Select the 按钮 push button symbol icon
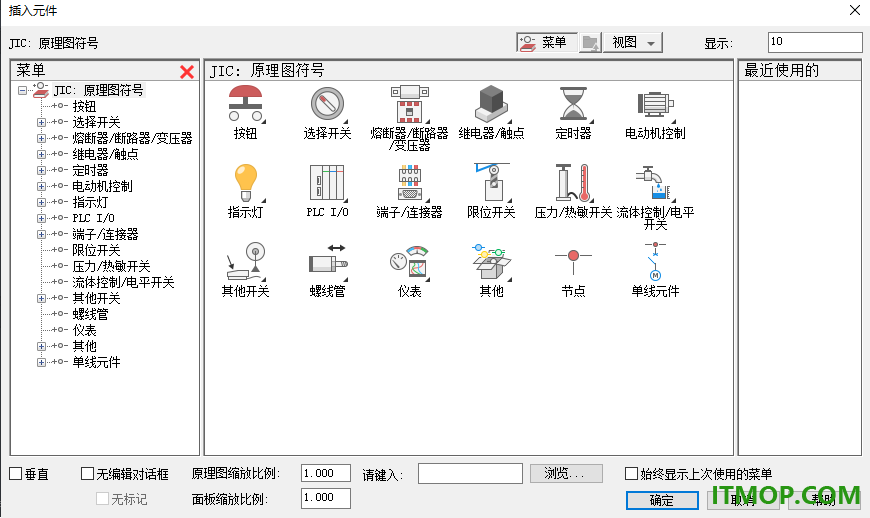870x518 pixels. [245, 104]
